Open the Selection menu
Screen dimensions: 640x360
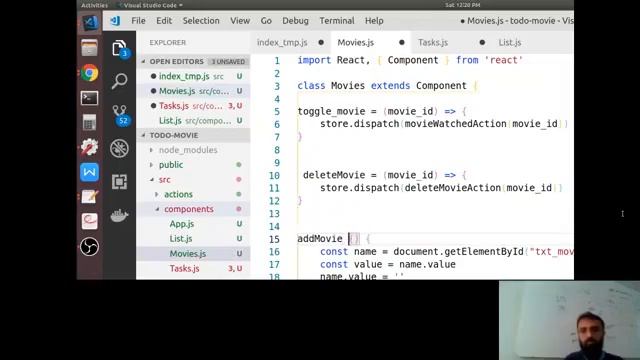point(201,20)
